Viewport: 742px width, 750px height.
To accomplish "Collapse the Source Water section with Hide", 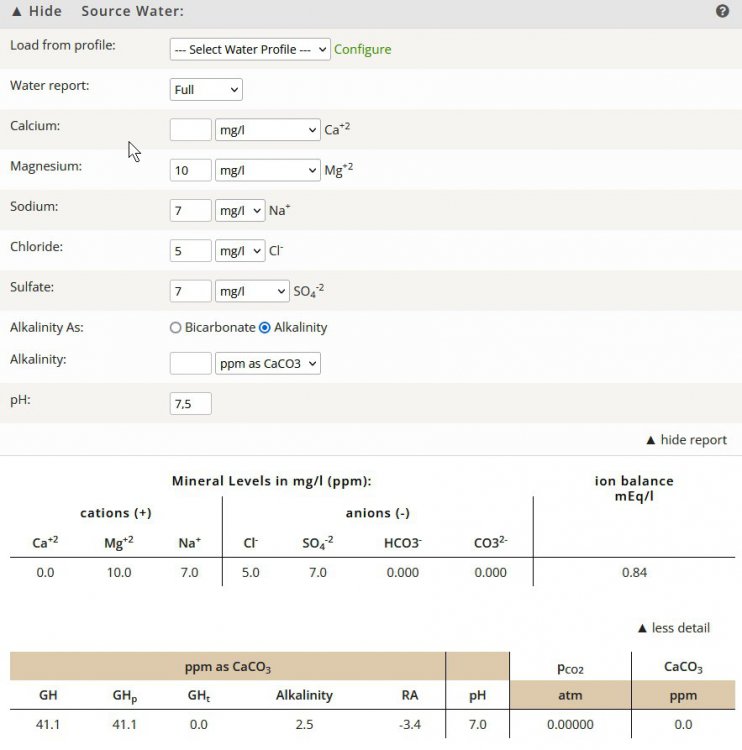I will [x=36, y=11].
